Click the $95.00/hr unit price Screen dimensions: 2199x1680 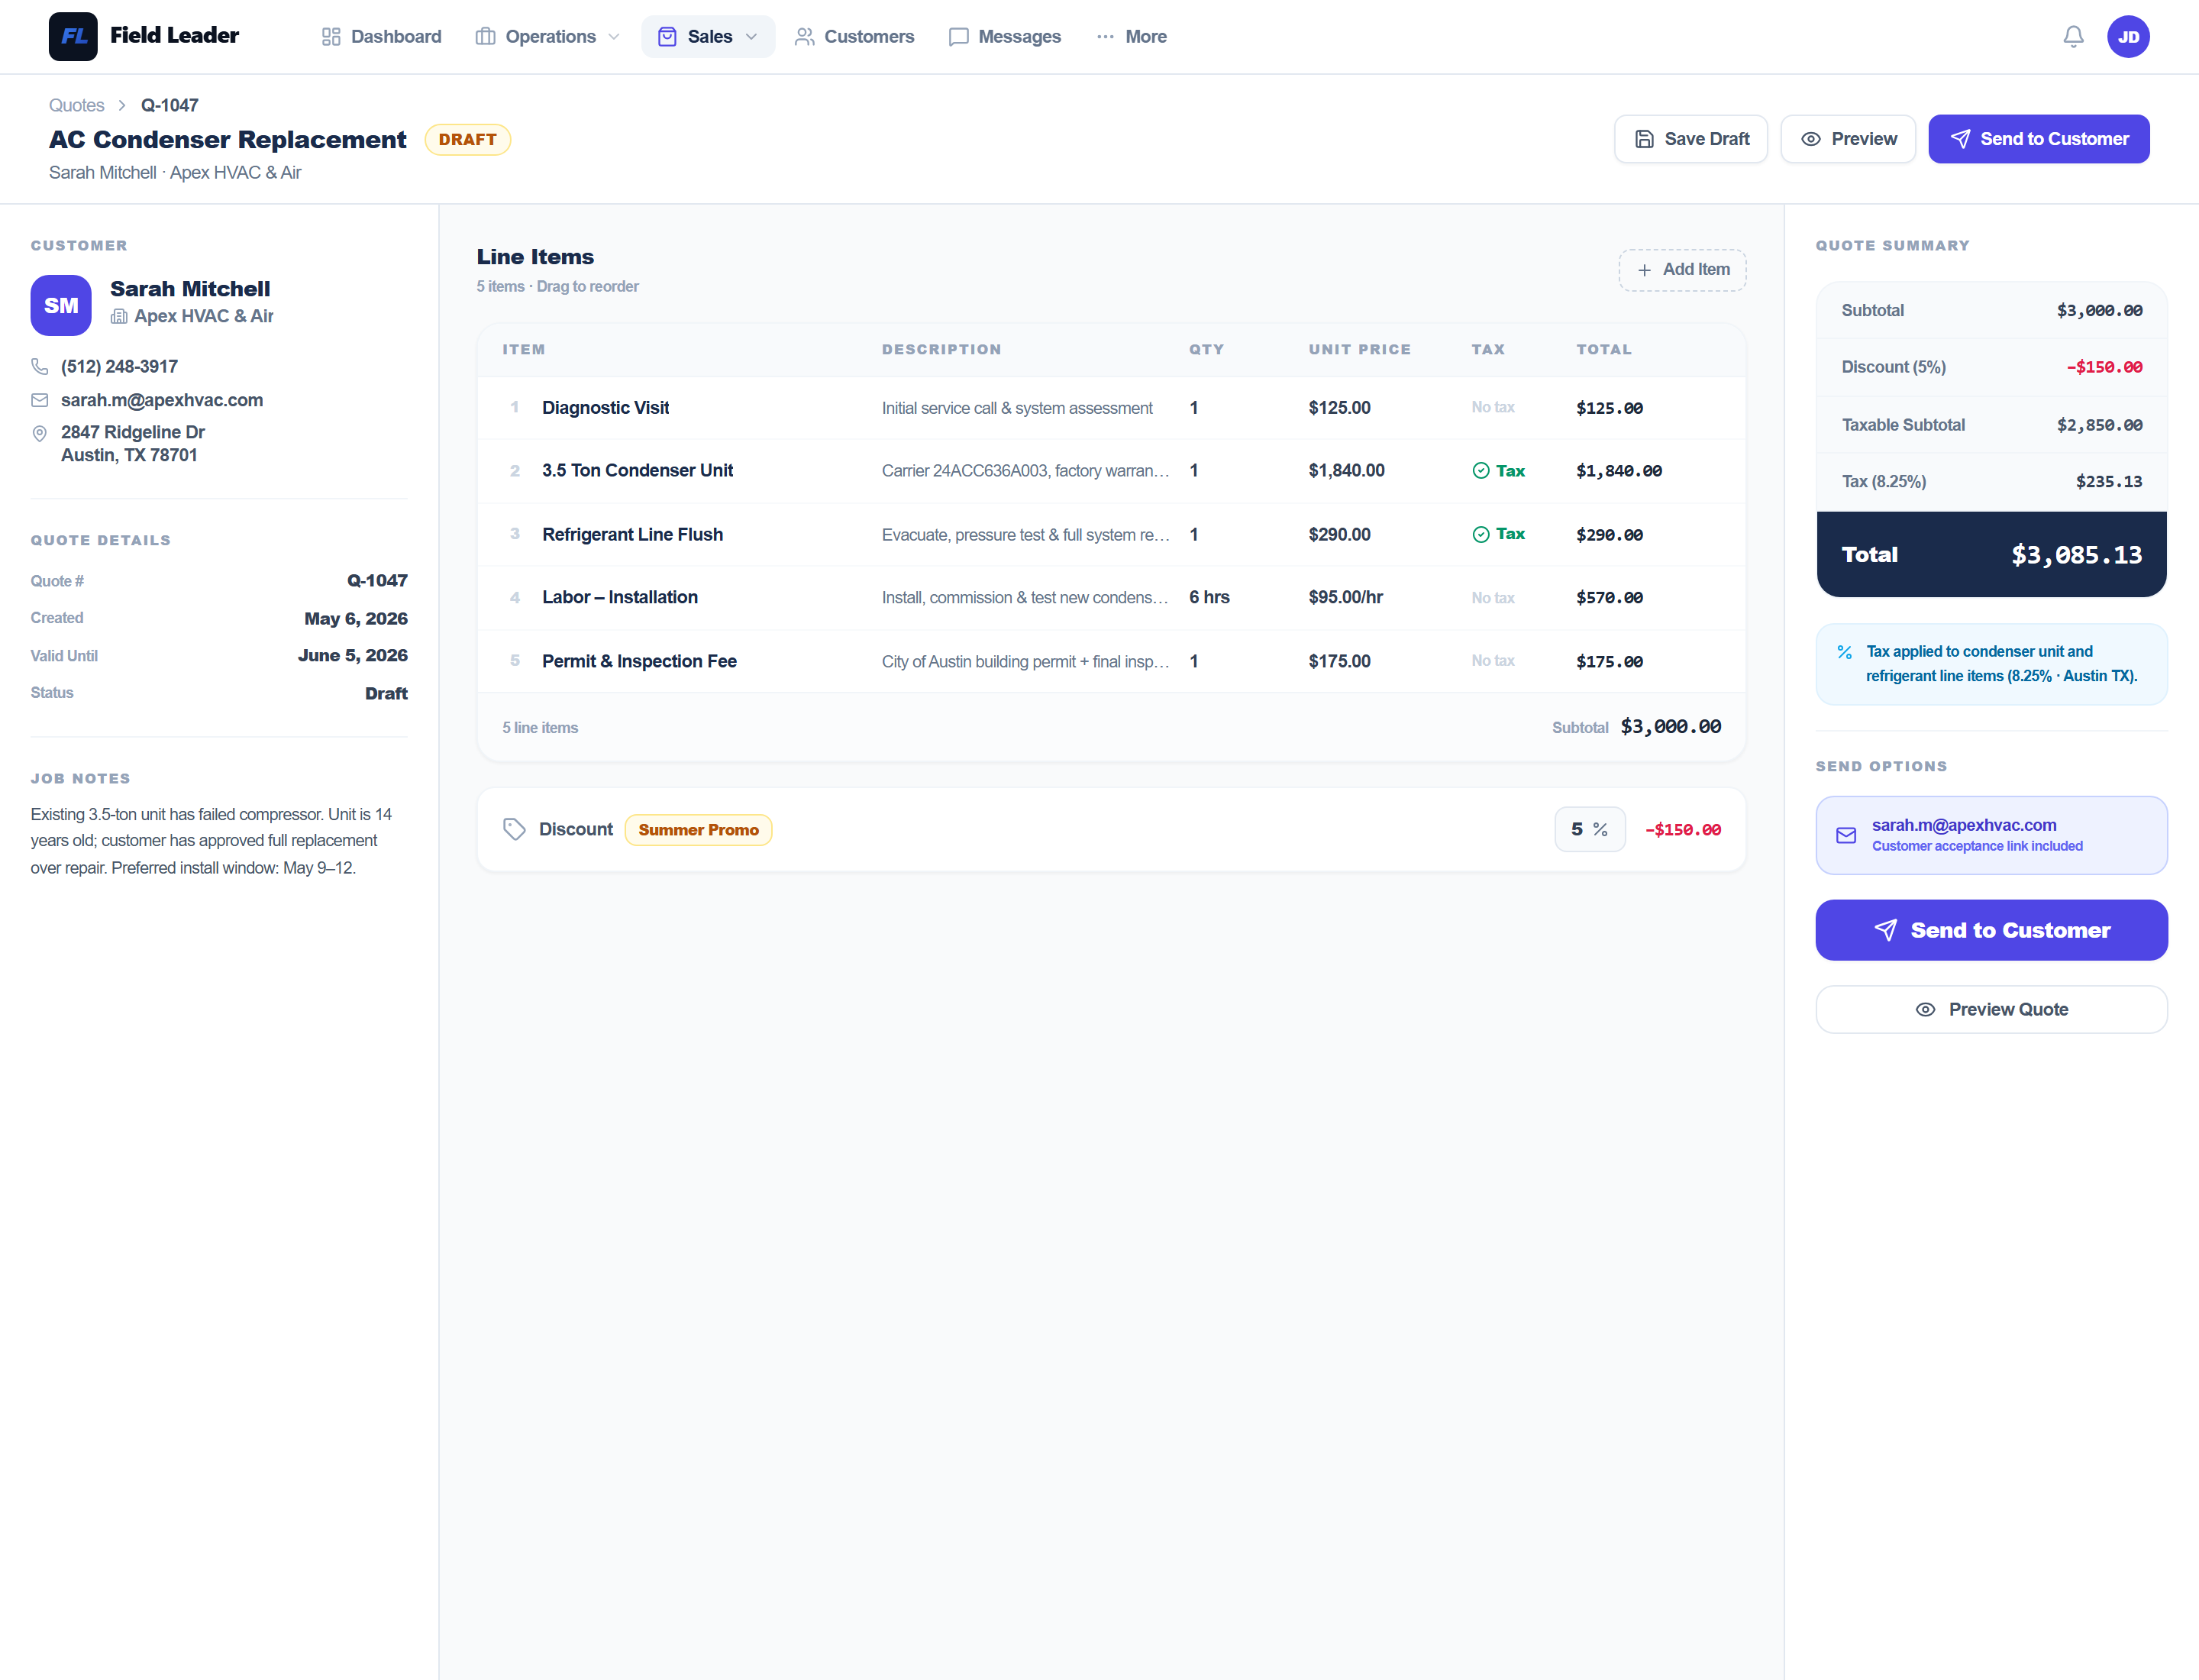[1346, 597]
